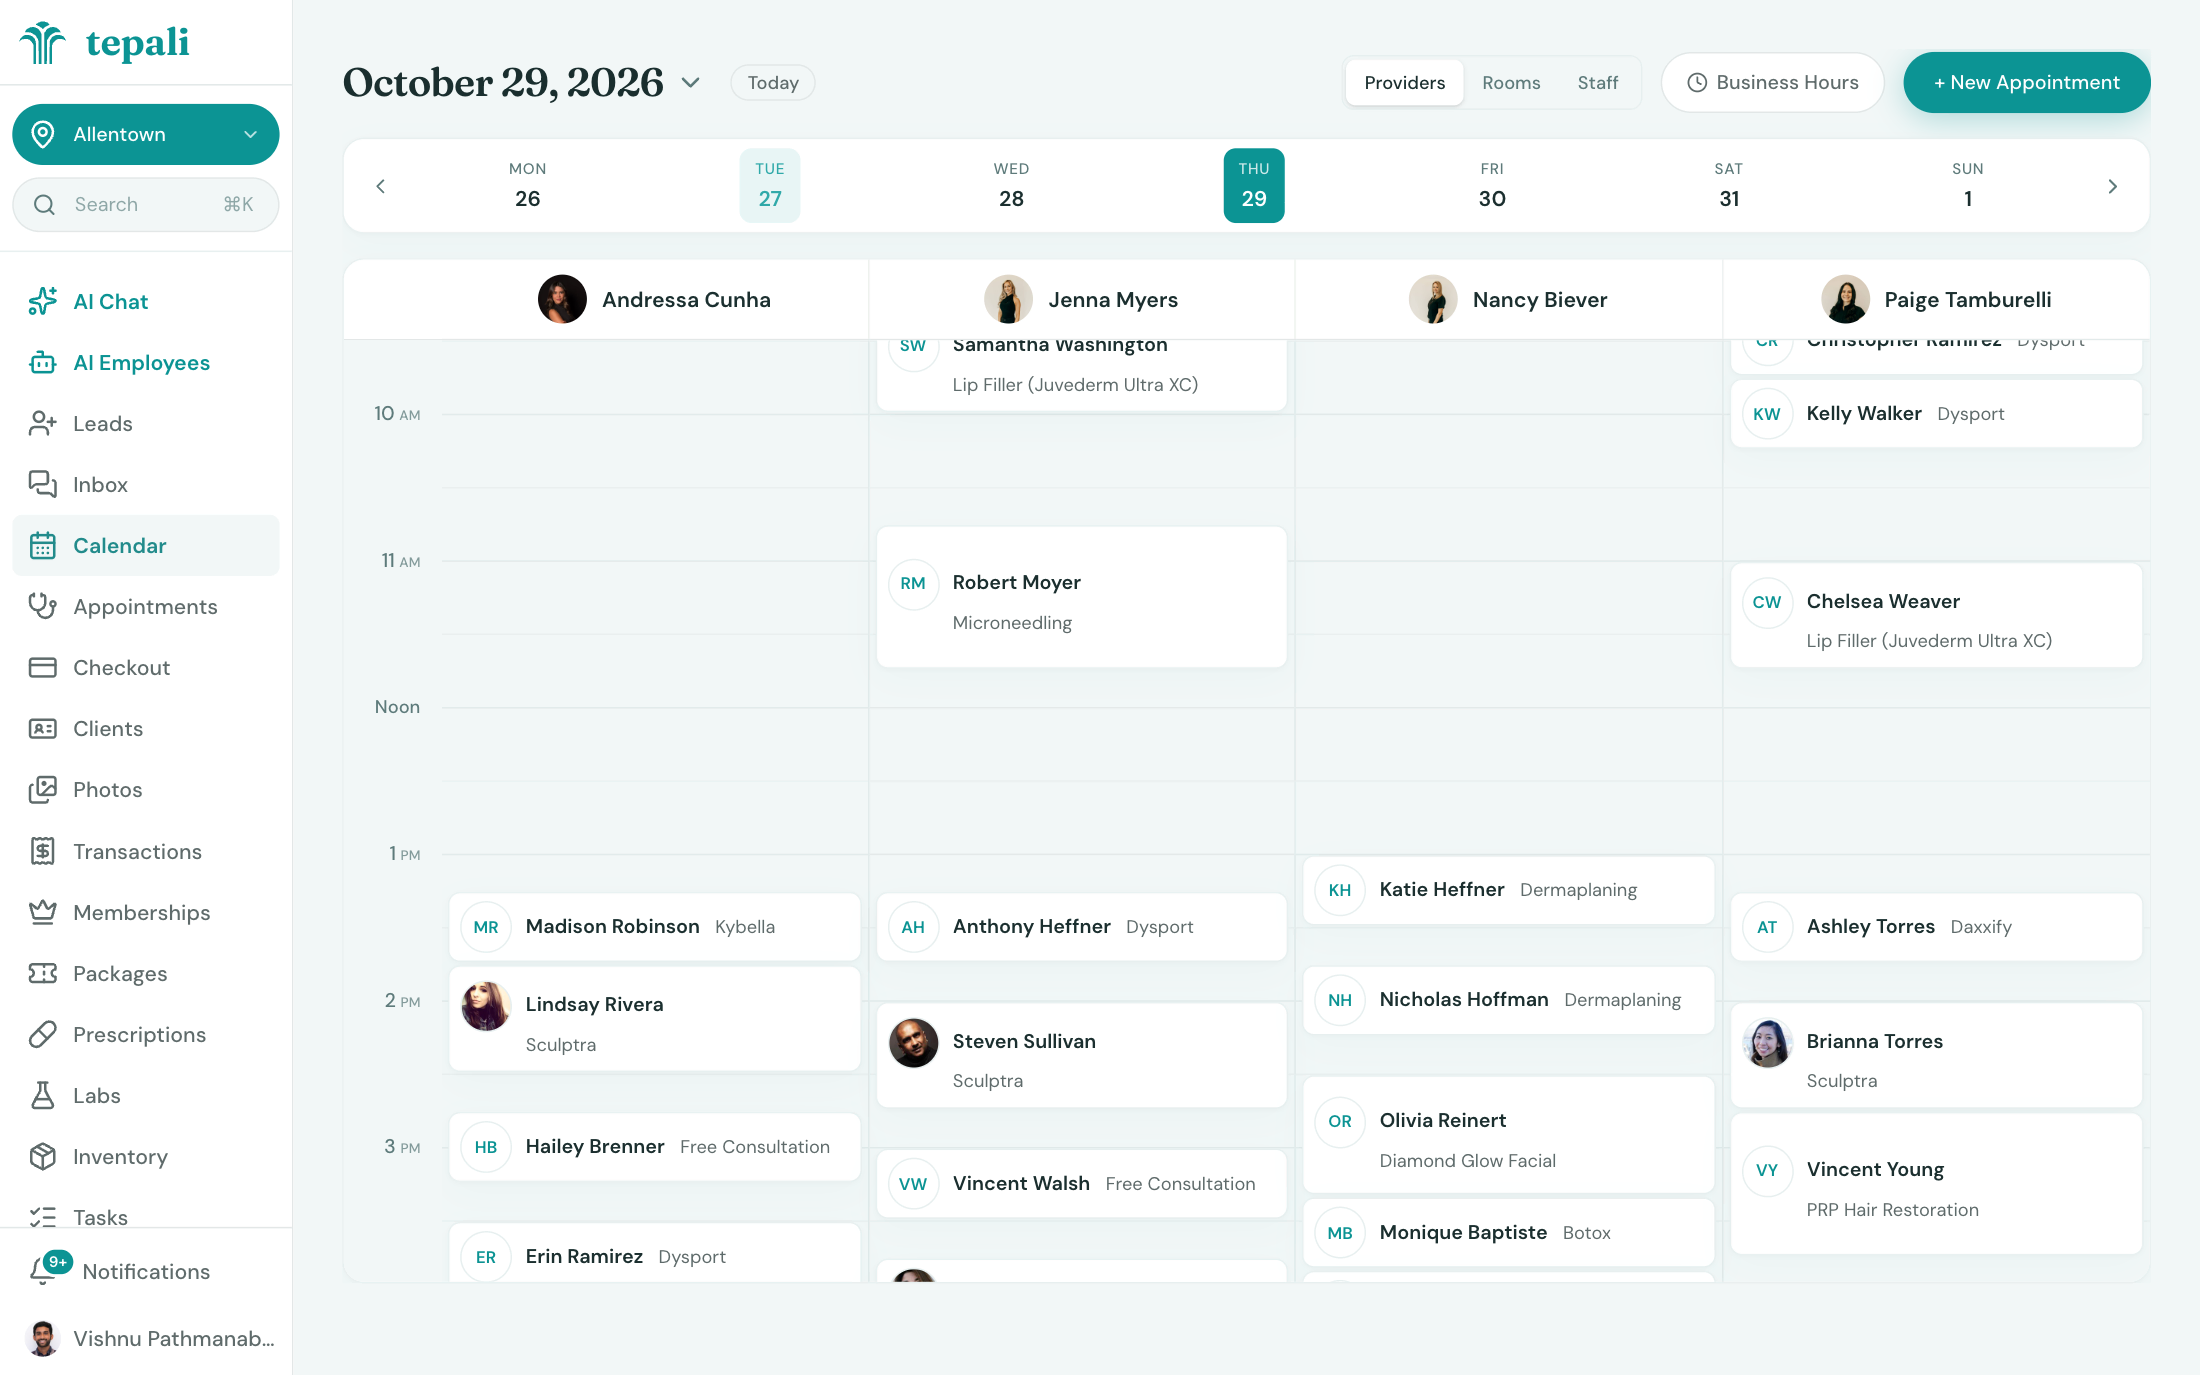This screenshot has width=2200, height=1375.
Task: Click Vishnu Pathmanab... profile avatar
Action: (42, 1338)
